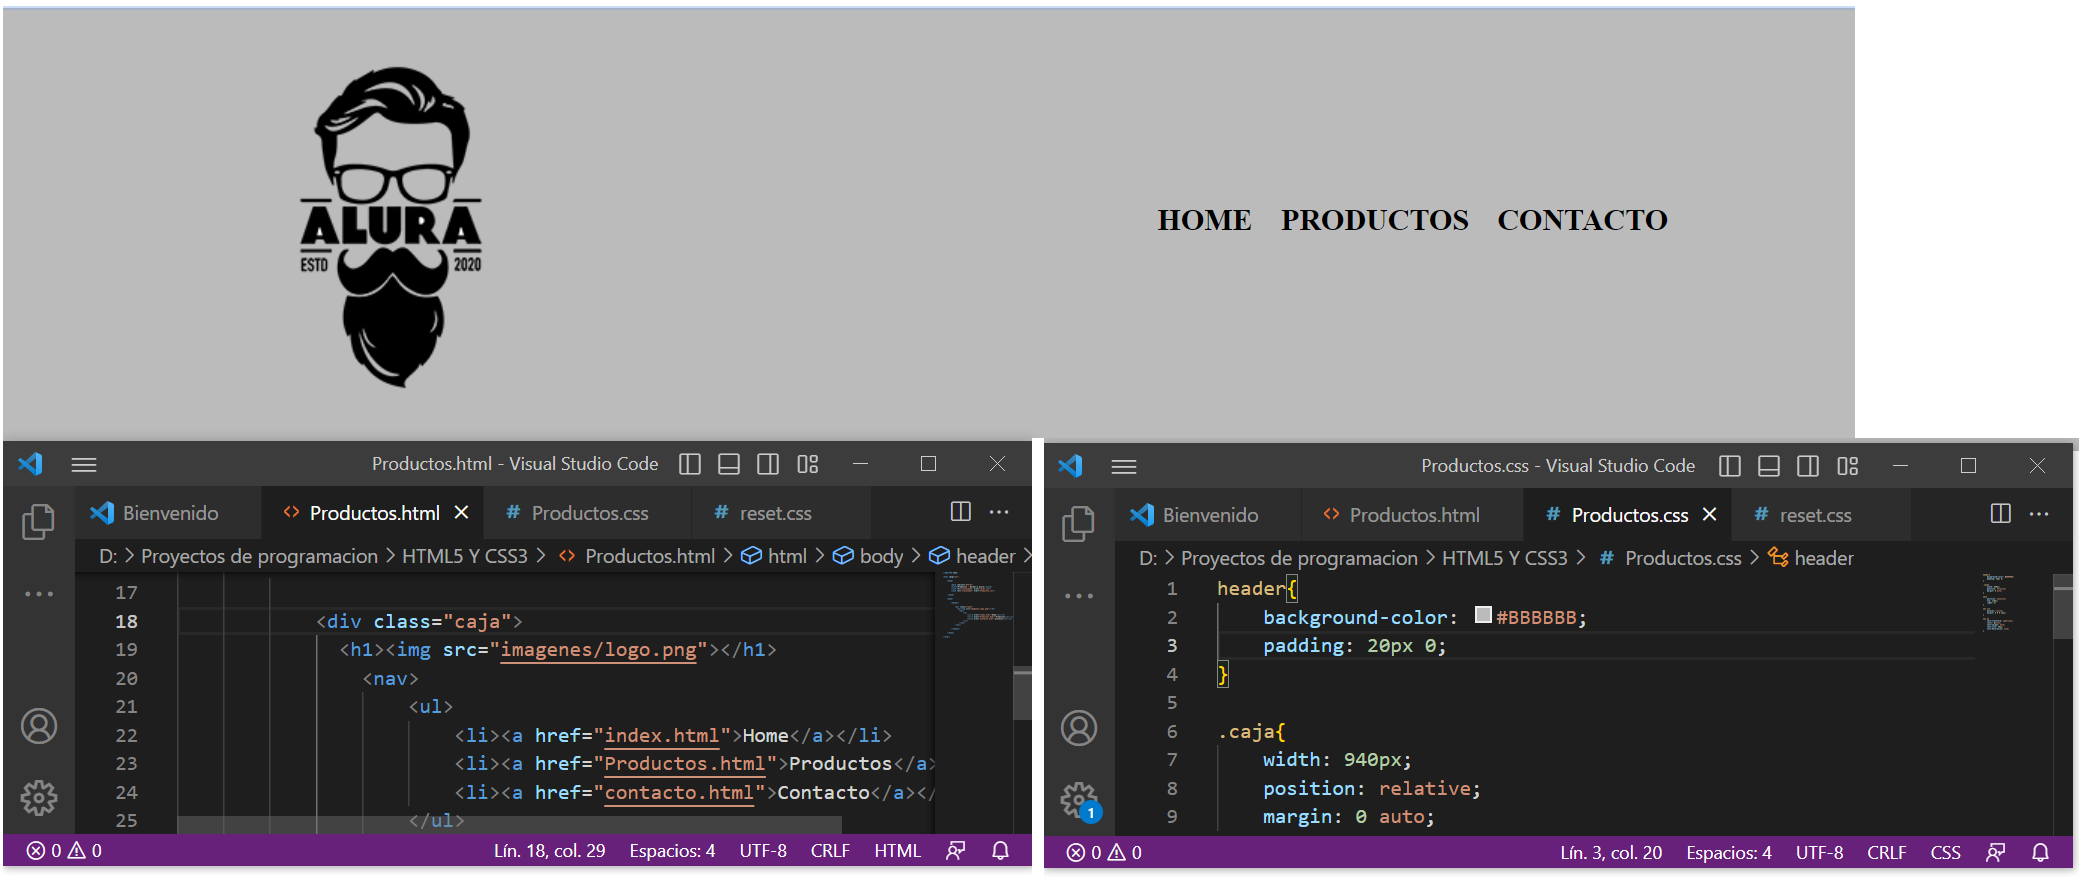Image resolution: width=2085 pixels, height=887 pixels.
Task: Click the Alura logo image
Action: click(x=391, y=227)
